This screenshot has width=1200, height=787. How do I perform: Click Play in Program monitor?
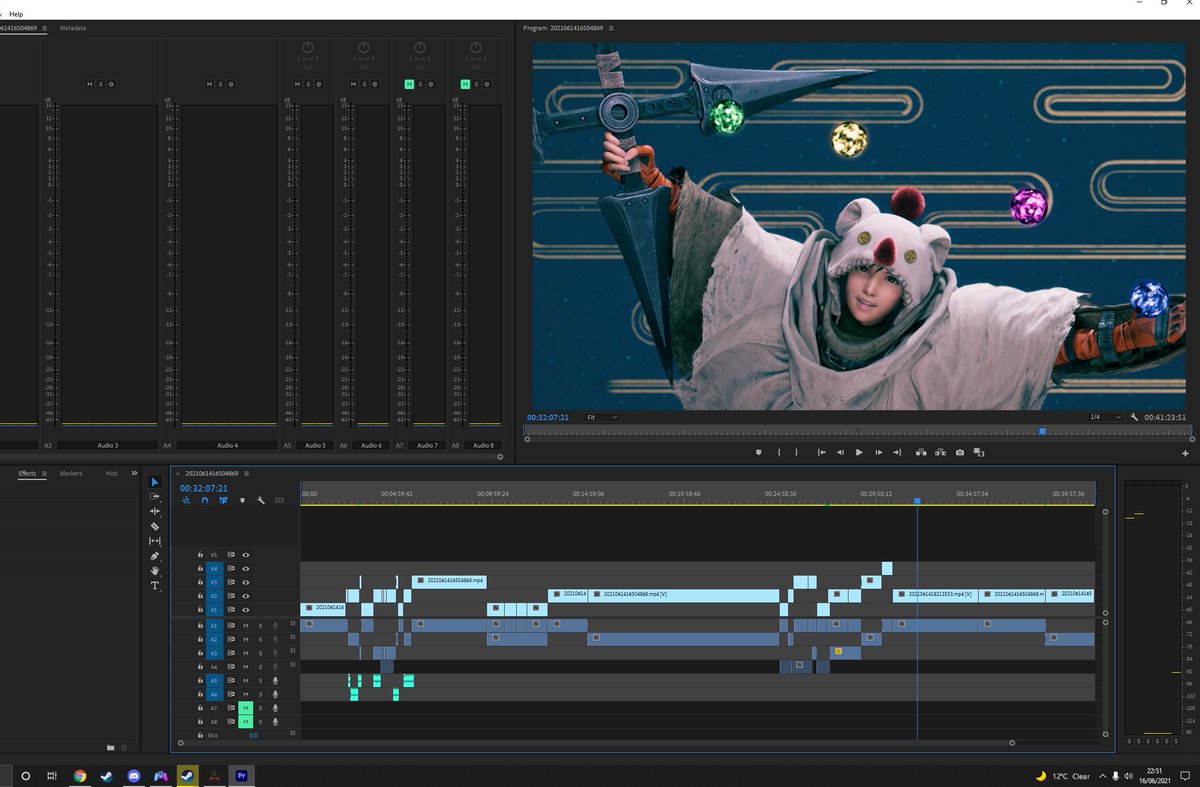[859, 452]
